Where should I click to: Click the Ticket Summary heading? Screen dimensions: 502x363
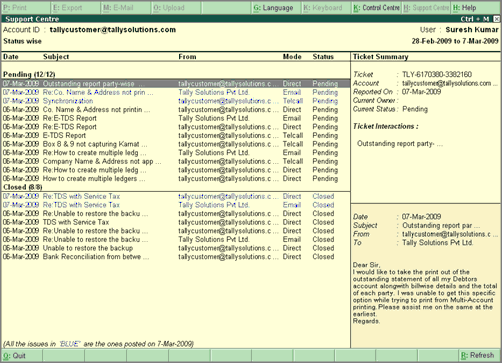tap(381, 57)
